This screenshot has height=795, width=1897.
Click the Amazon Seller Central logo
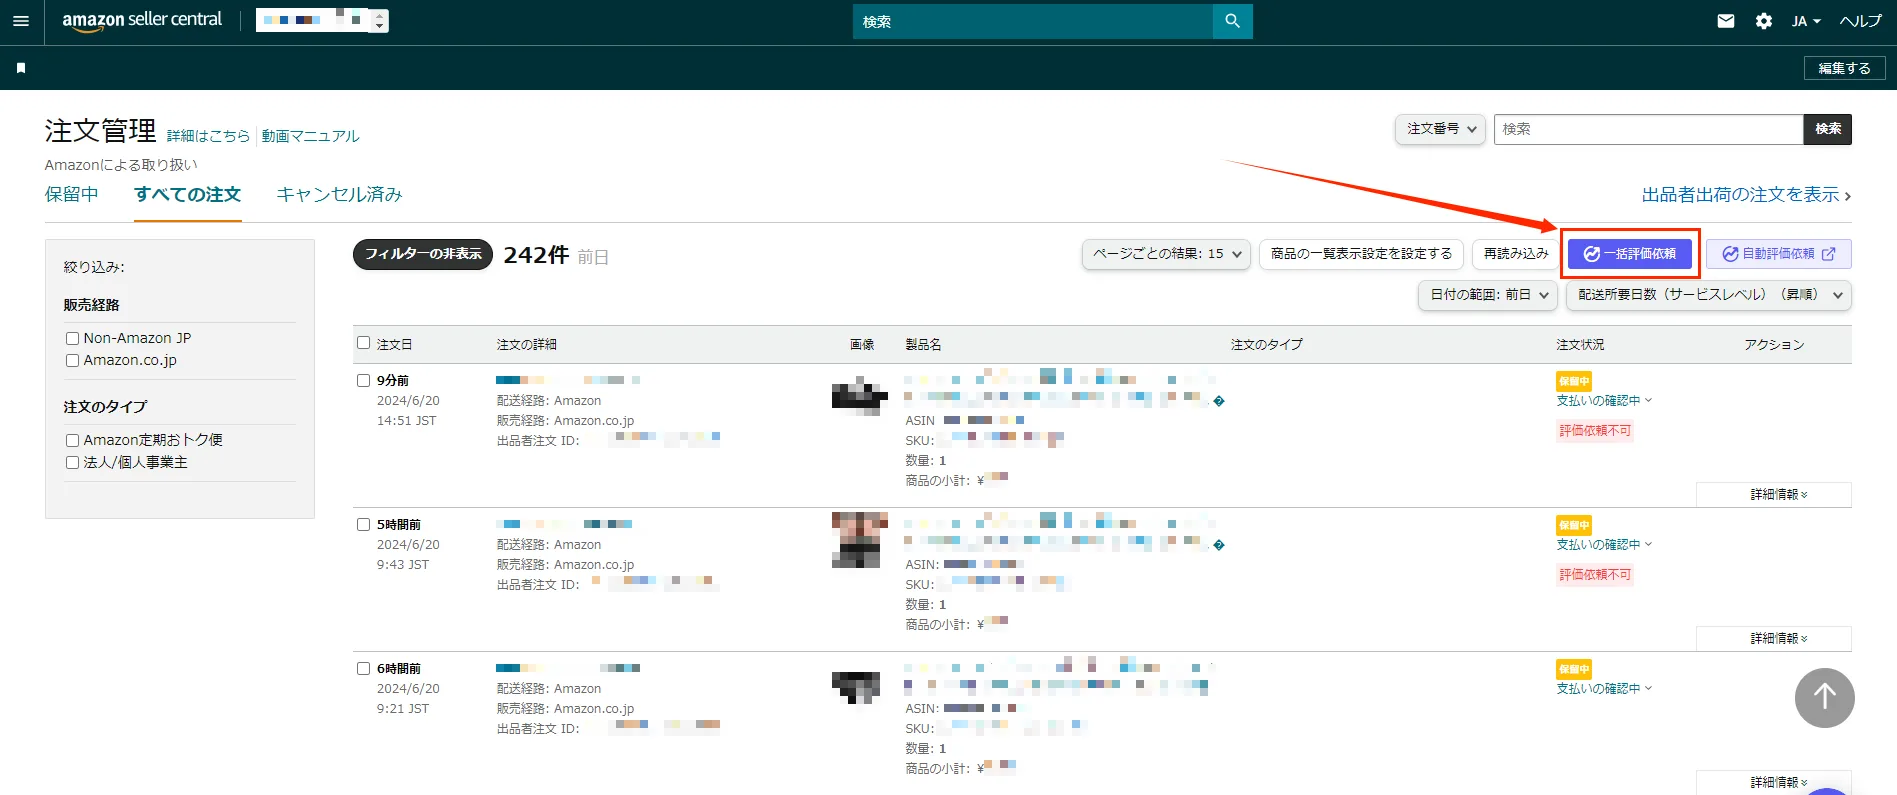coord(142,21)
